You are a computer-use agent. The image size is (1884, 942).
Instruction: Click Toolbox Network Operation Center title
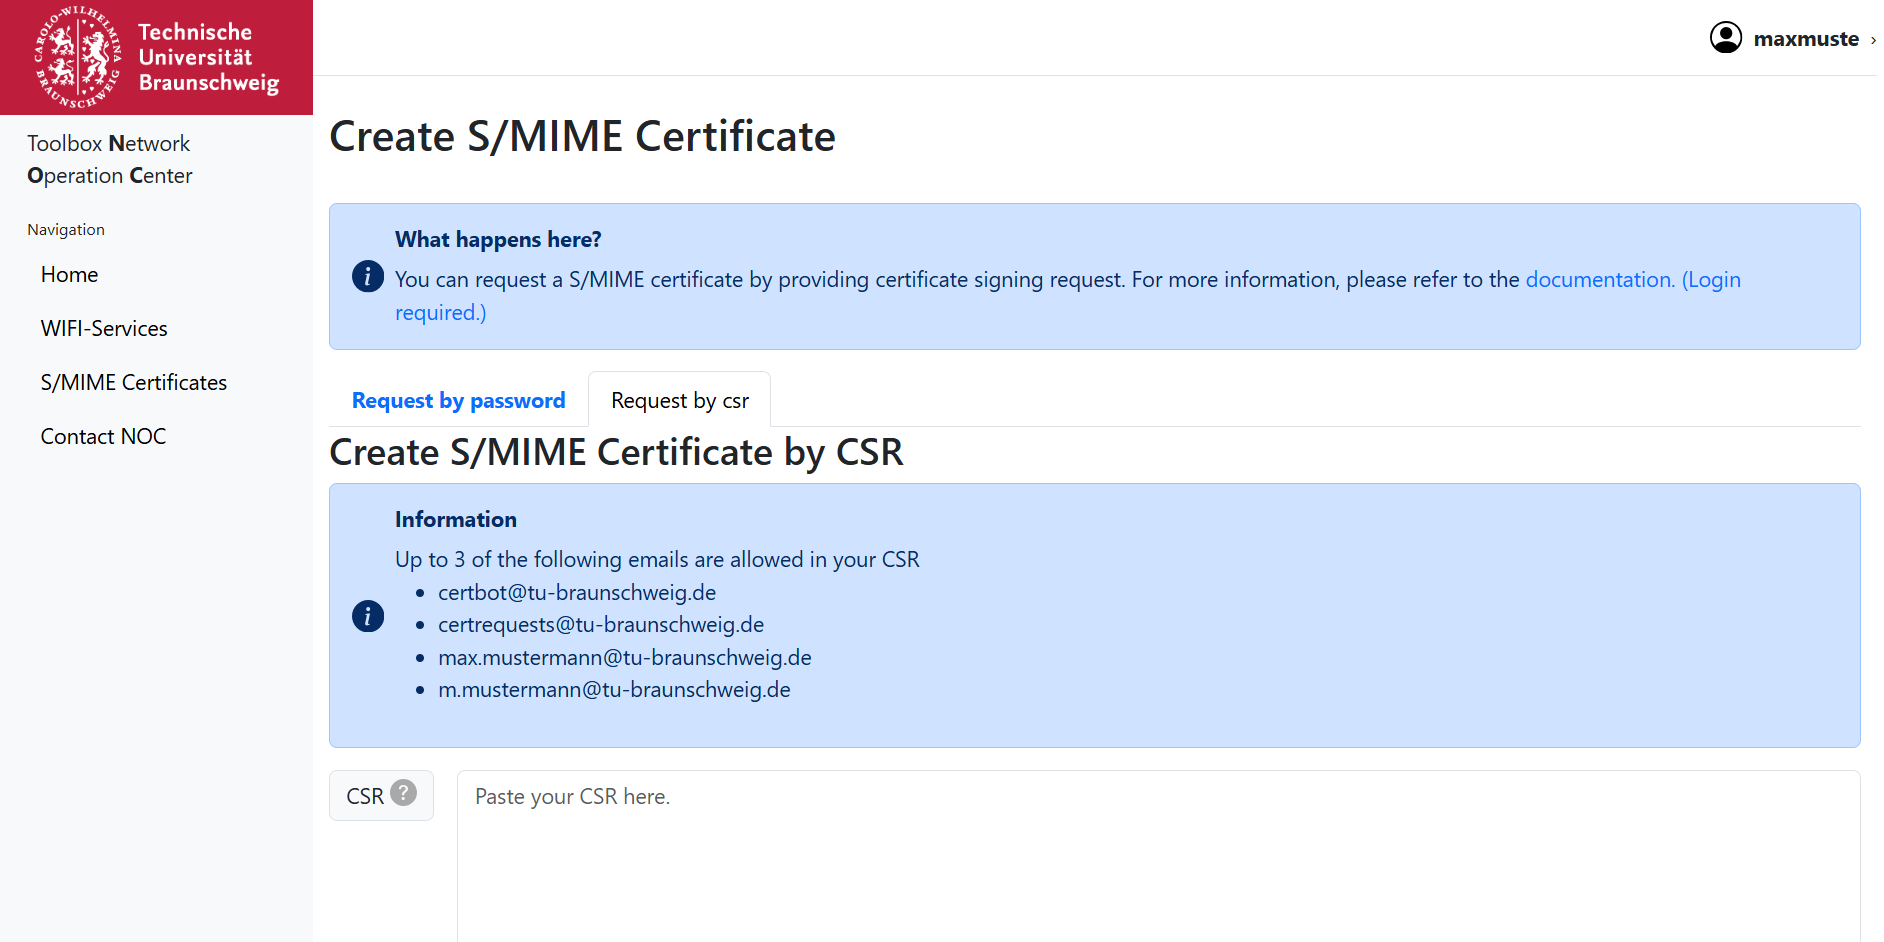pyautogui.click(x=110, y=160)
